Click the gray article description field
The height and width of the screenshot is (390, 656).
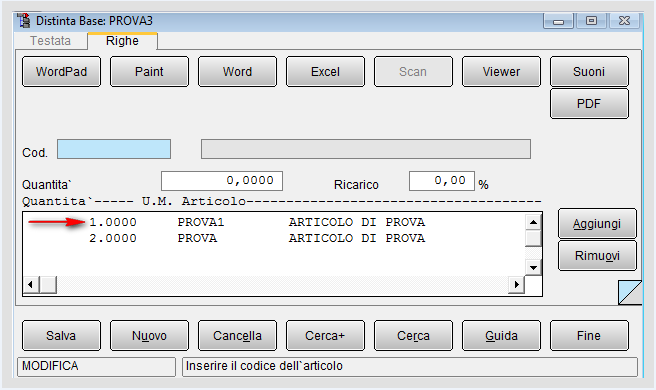(x=366, y=149)
